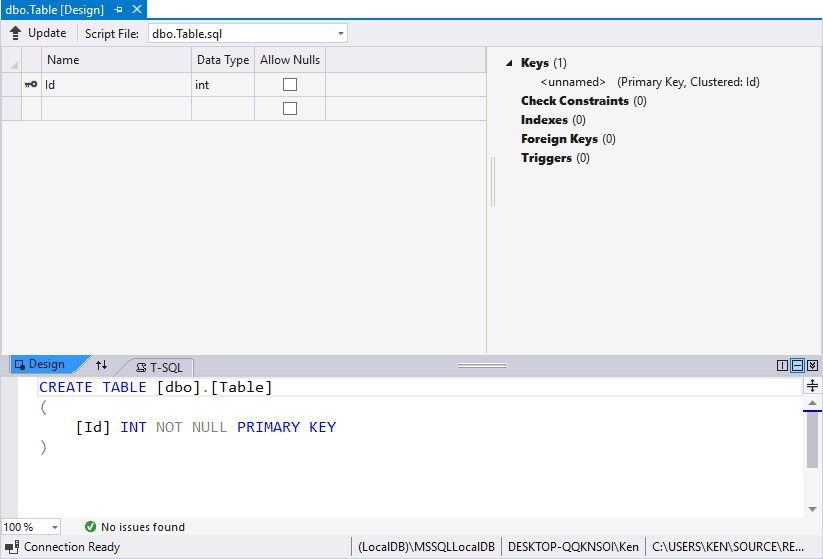This screenshot has width=823, height=559.
Task: Click the Update button
Action: coord(38,33)
